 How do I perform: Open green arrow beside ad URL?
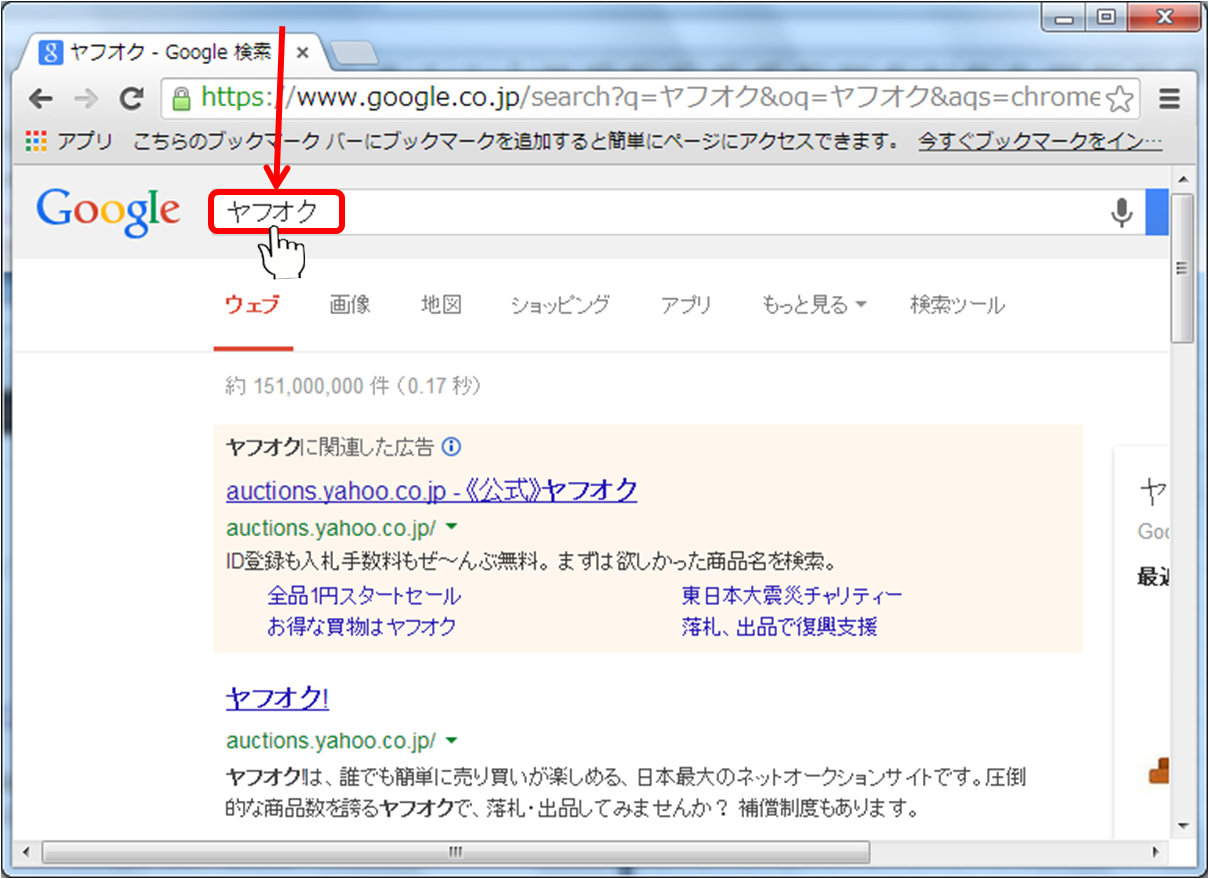pyautogui.click(x=451, y=526)
